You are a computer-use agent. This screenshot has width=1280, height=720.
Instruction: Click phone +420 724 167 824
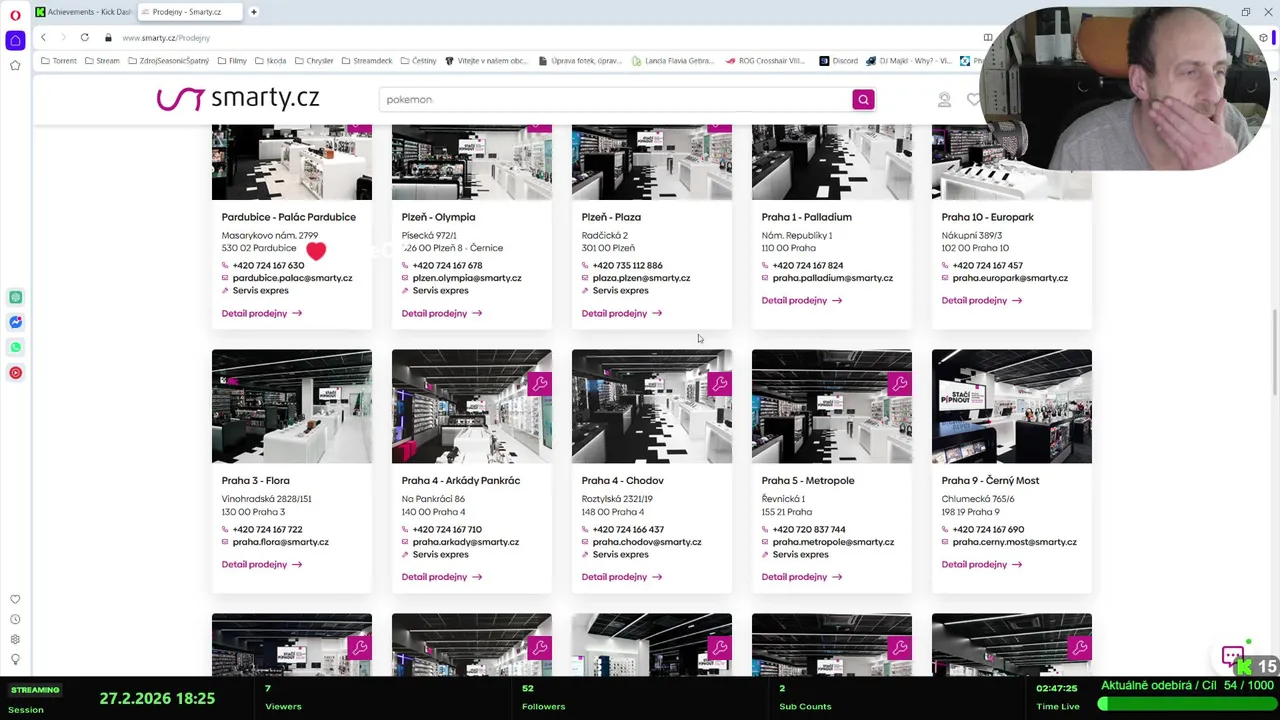click(807, 266)
